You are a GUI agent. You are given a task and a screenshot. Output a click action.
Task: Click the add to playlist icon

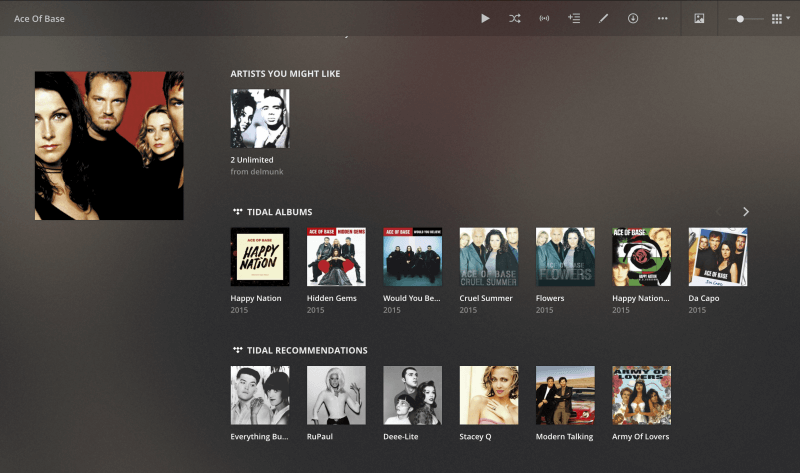[573, 18]
